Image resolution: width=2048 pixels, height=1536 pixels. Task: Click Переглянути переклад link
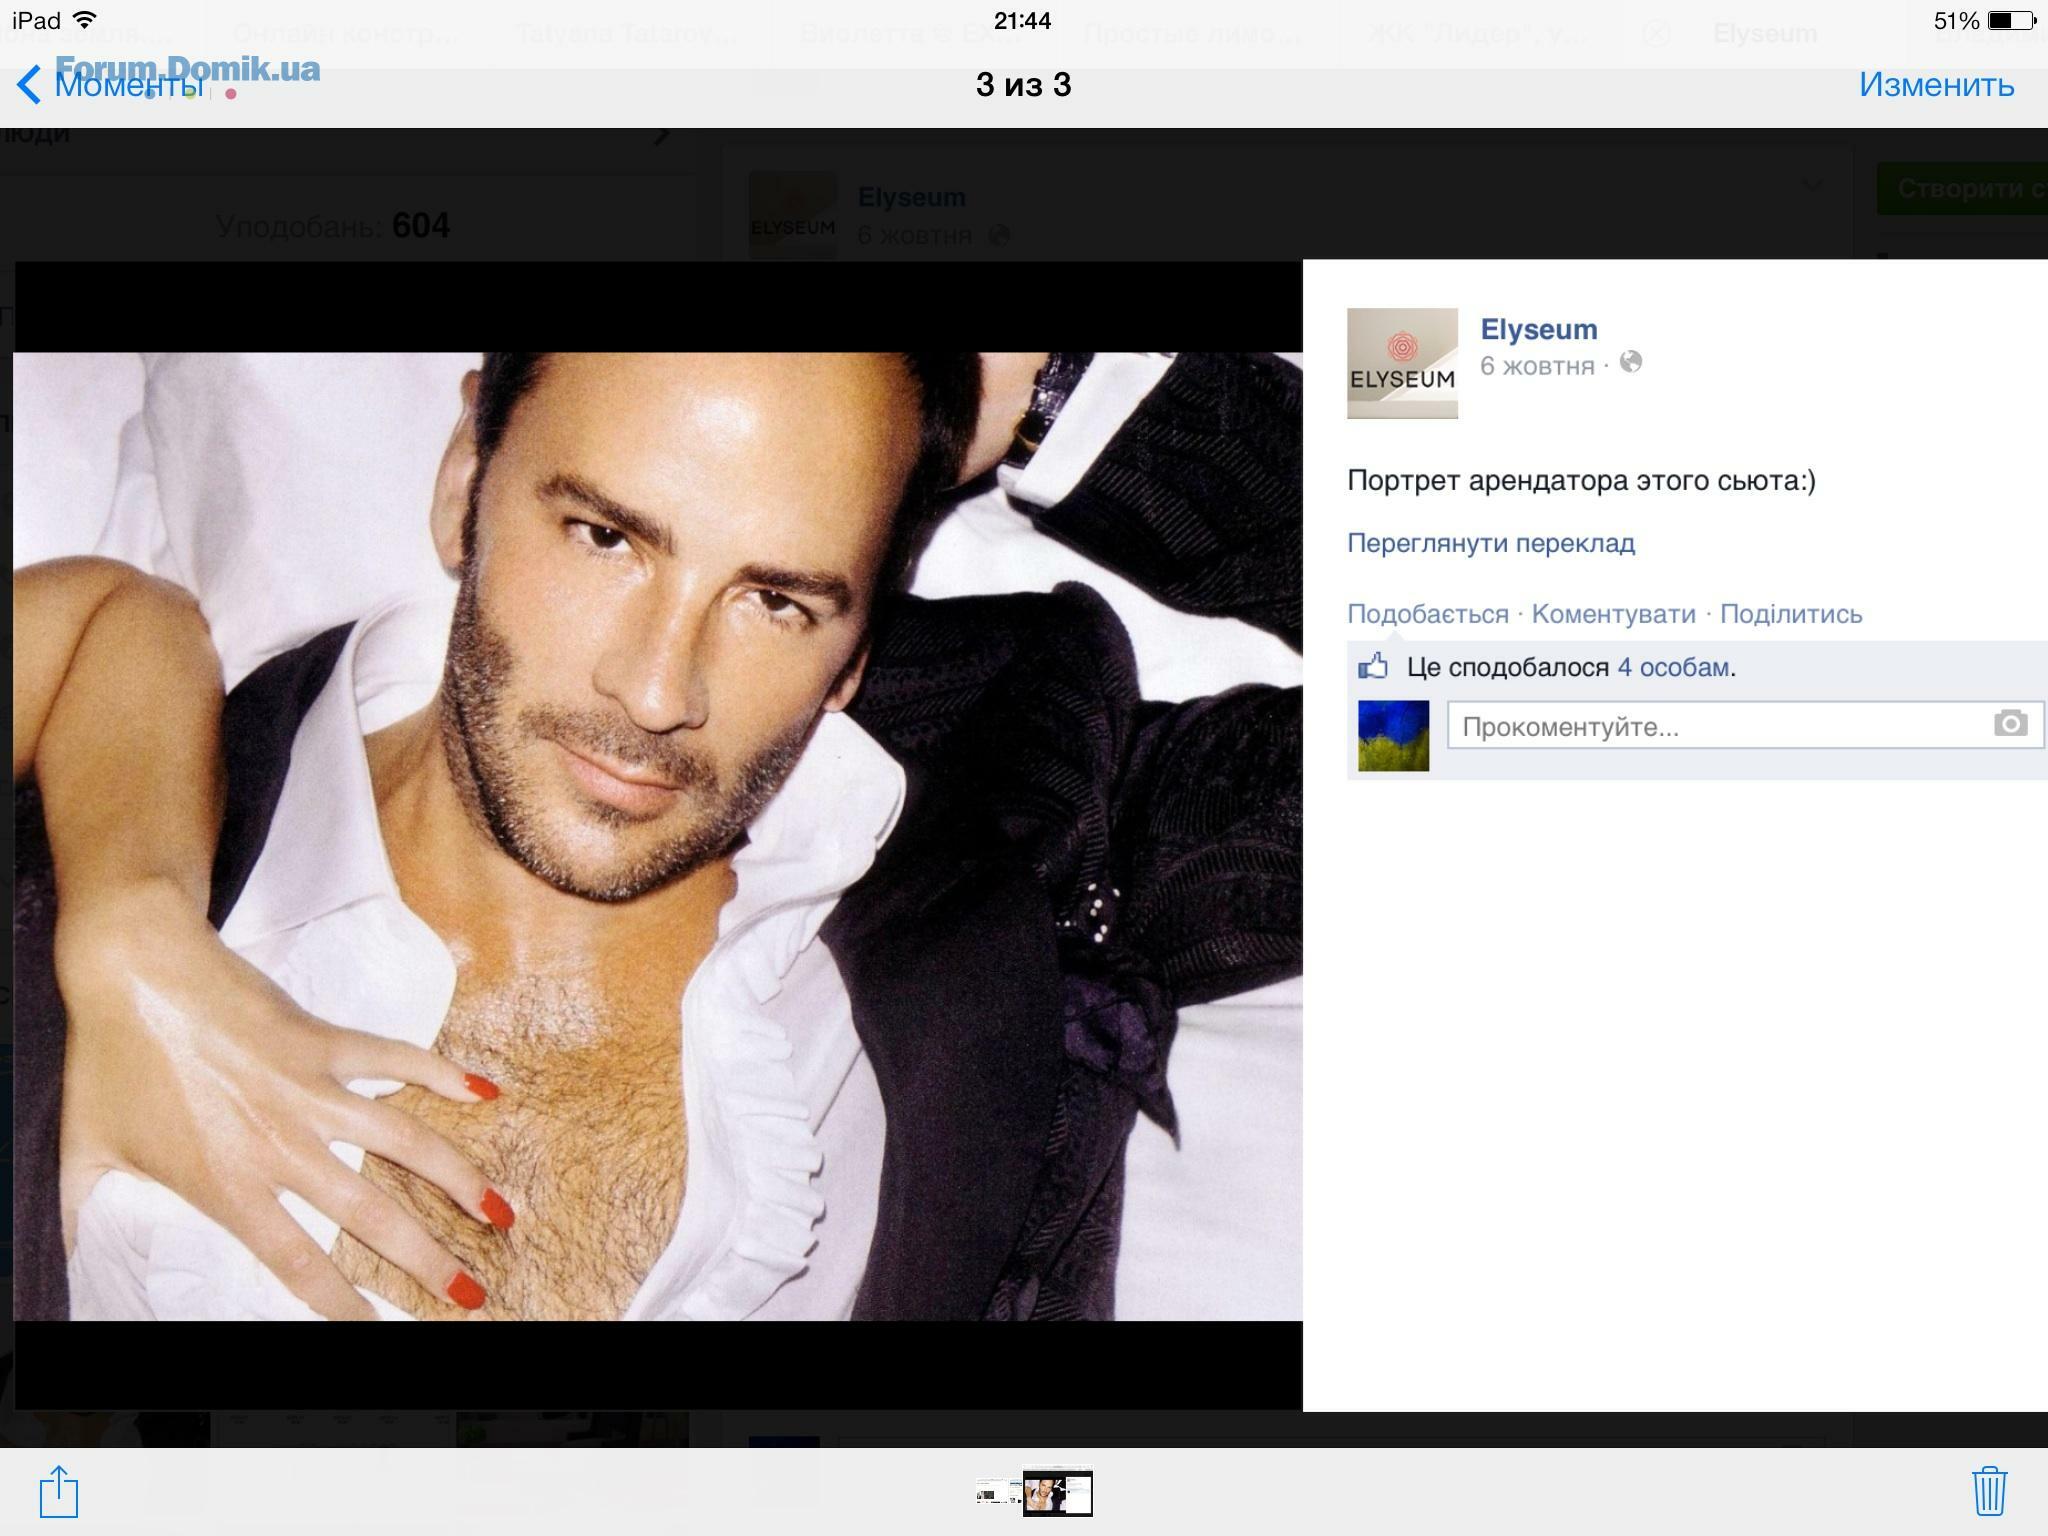point(1491,543)
